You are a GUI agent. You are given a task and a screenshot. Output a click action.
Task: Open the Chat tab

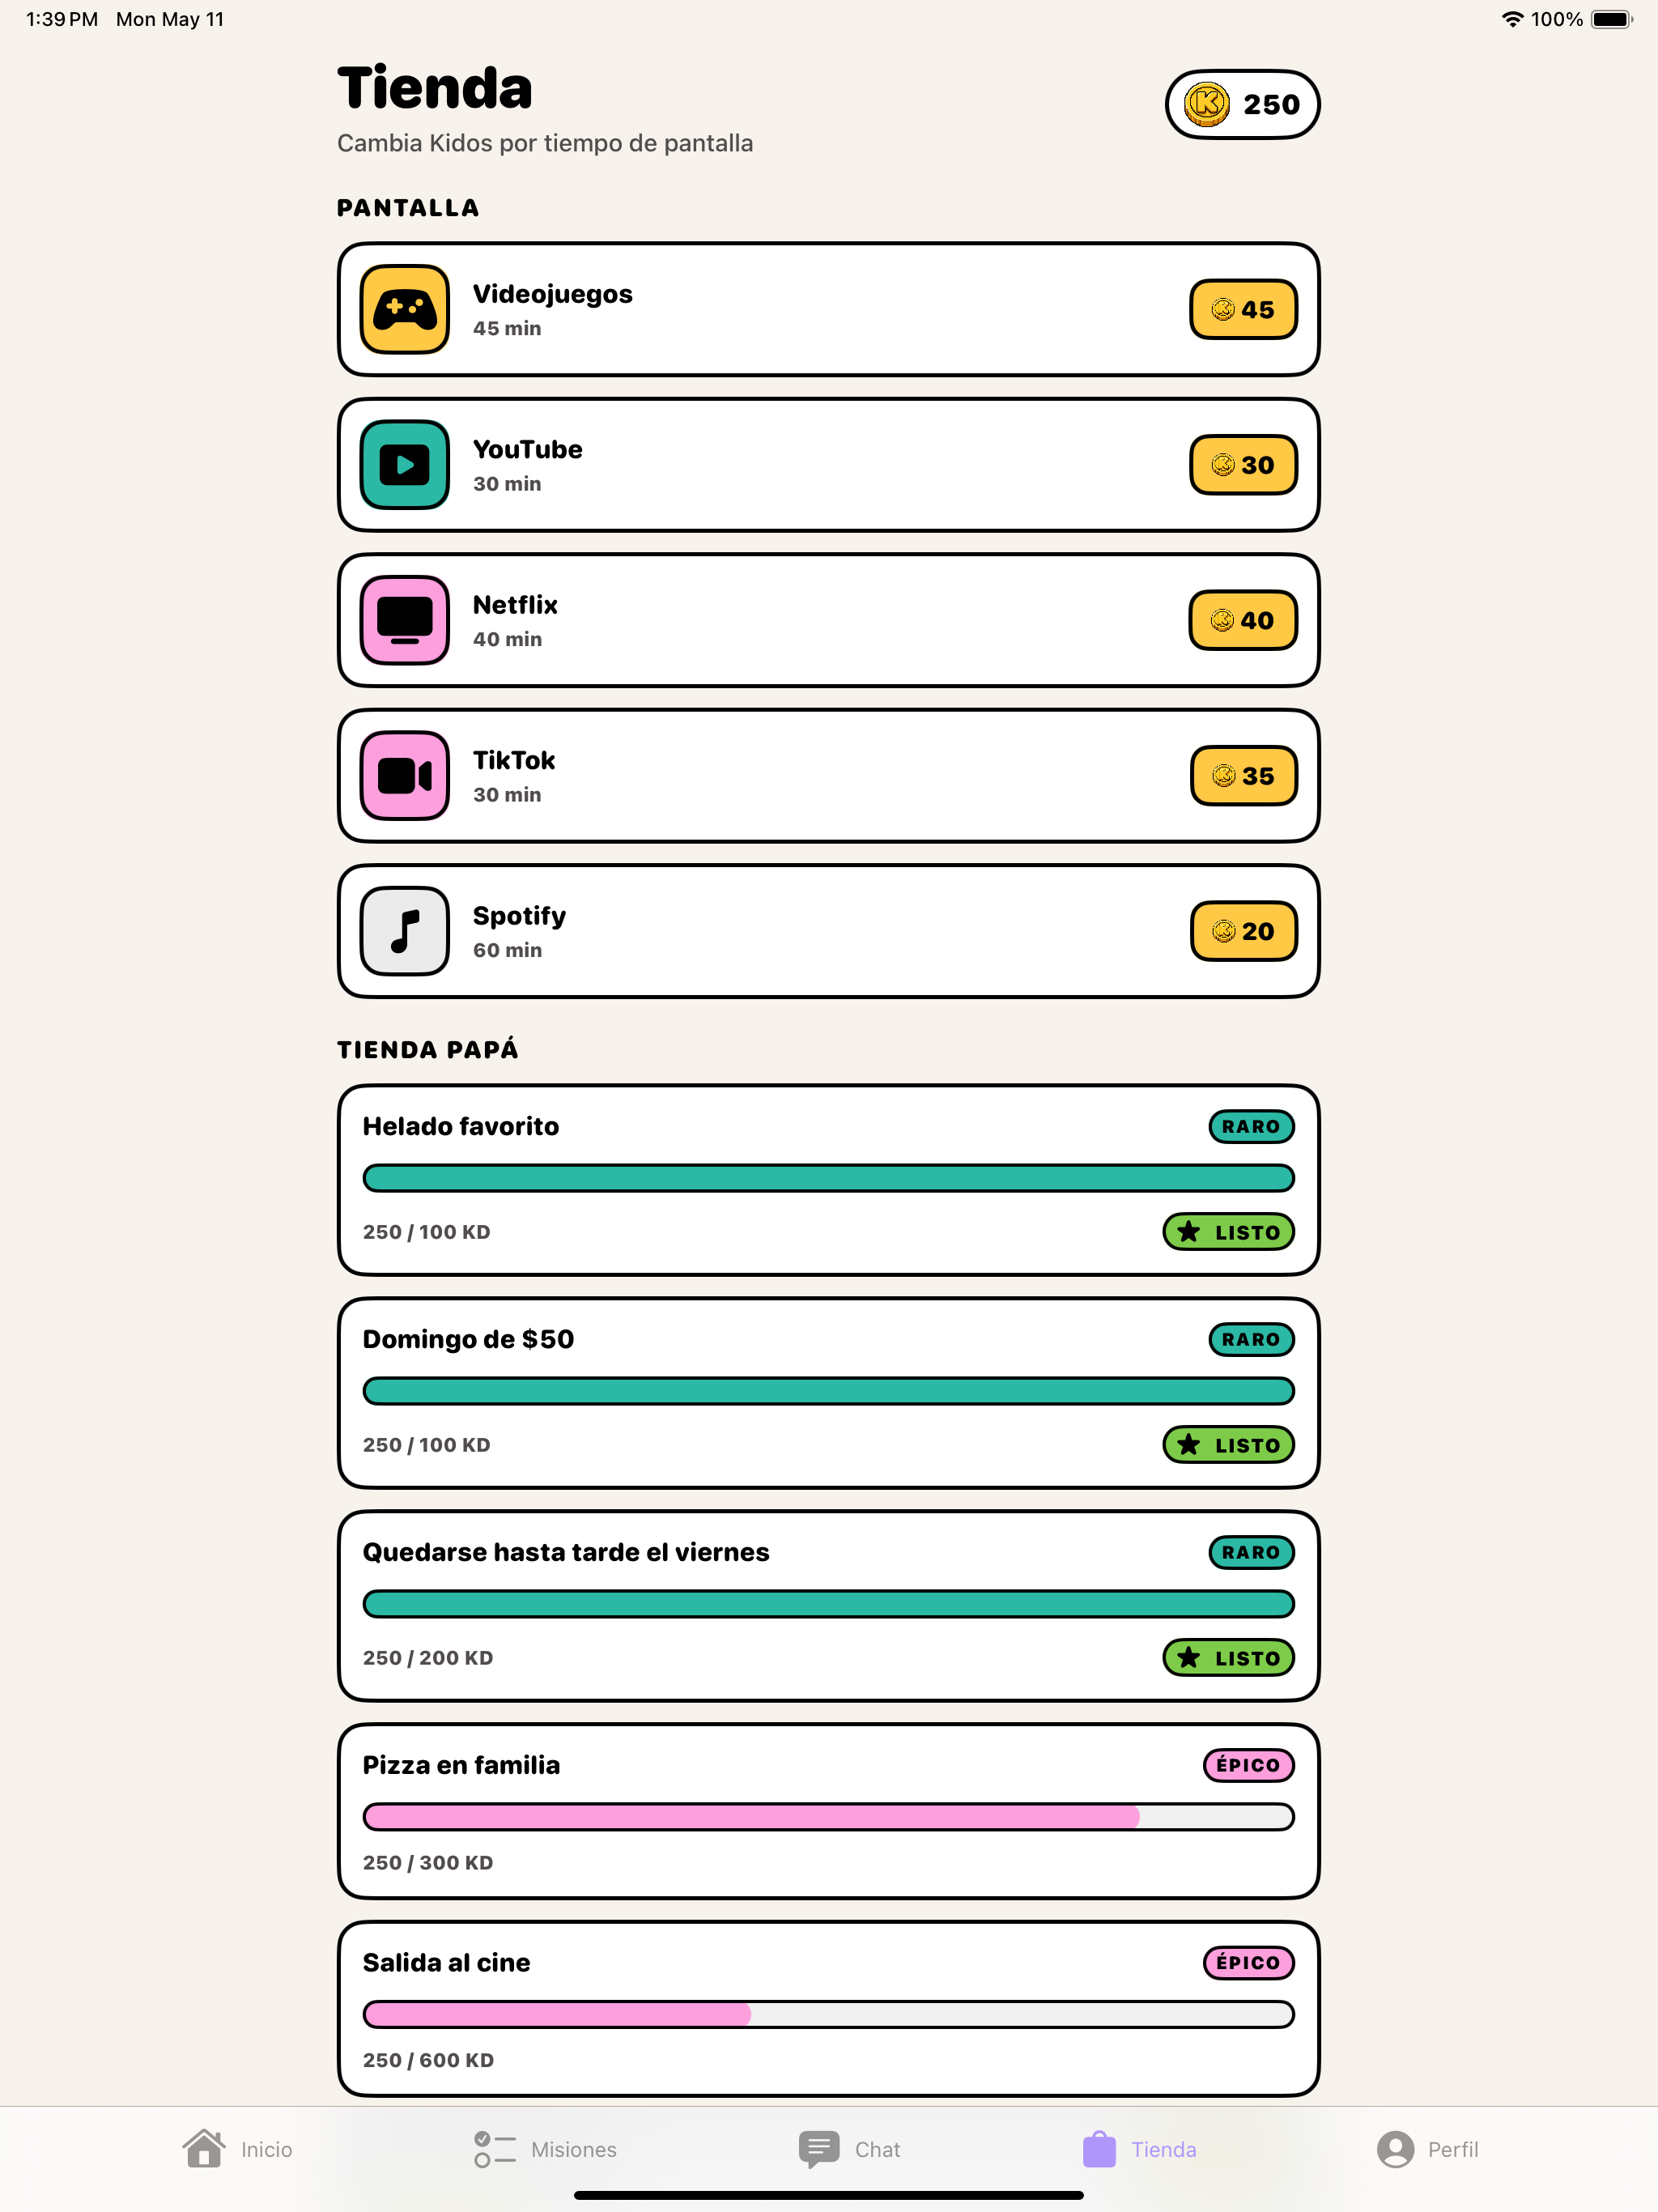pyautogui.click(x=850, y=2149)
